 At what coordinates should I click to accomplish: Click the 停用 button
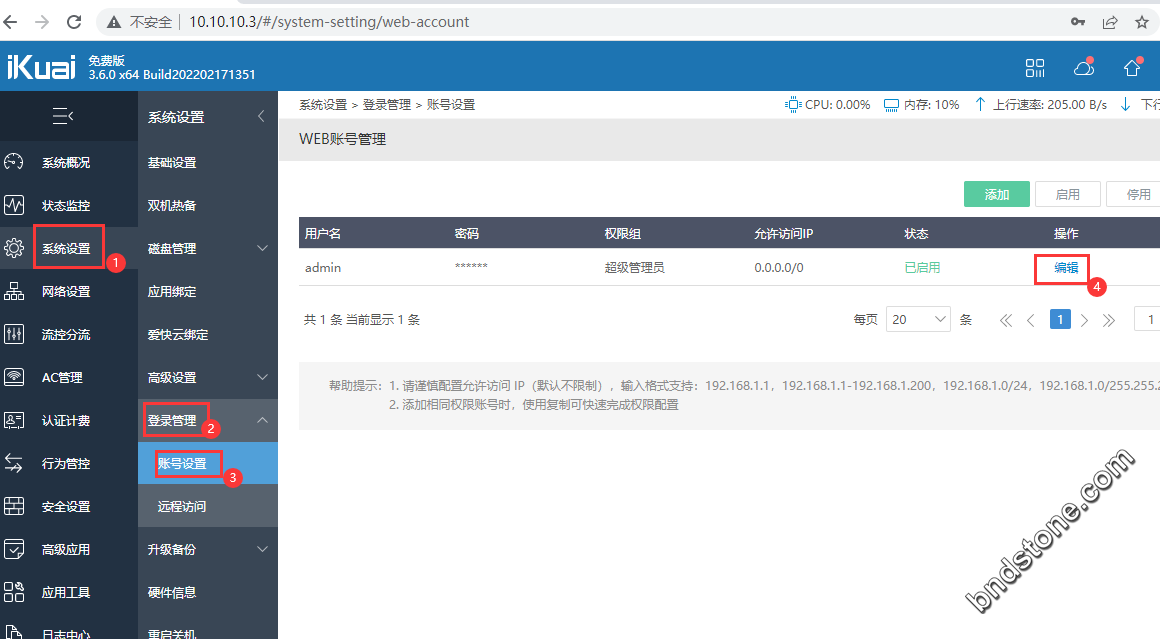pos(1134,195)
